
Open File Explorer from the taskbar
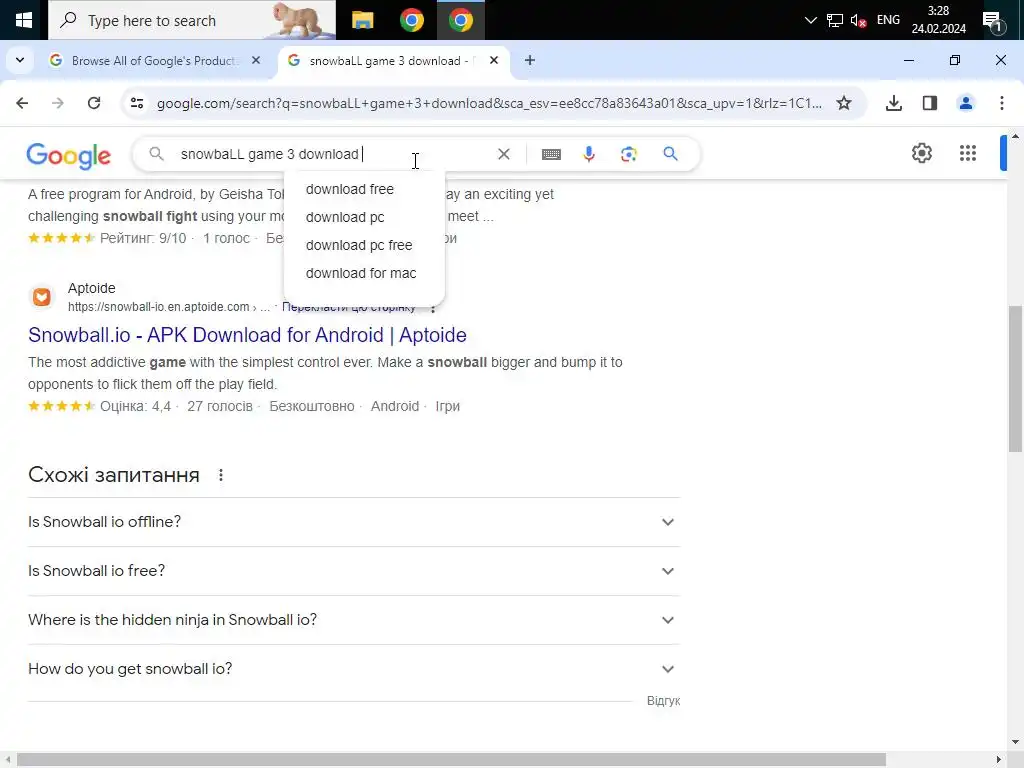point(362,20)
